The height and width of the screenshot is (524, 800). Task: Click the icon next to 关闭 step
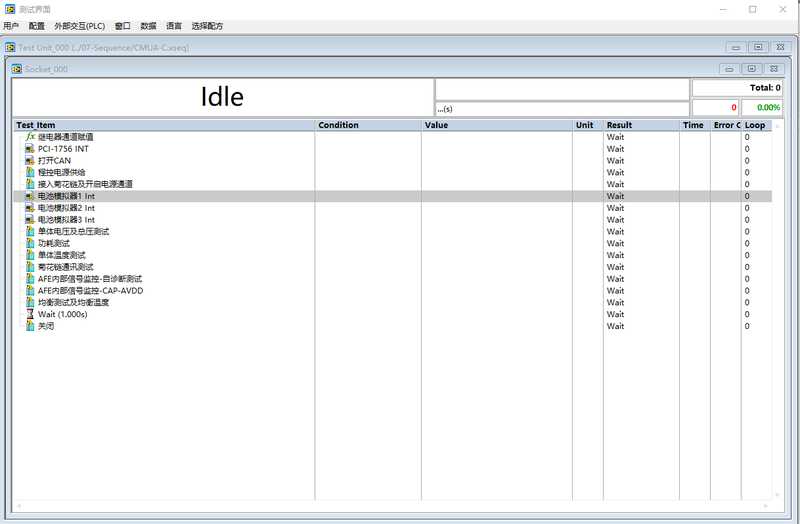click(30, 326)
